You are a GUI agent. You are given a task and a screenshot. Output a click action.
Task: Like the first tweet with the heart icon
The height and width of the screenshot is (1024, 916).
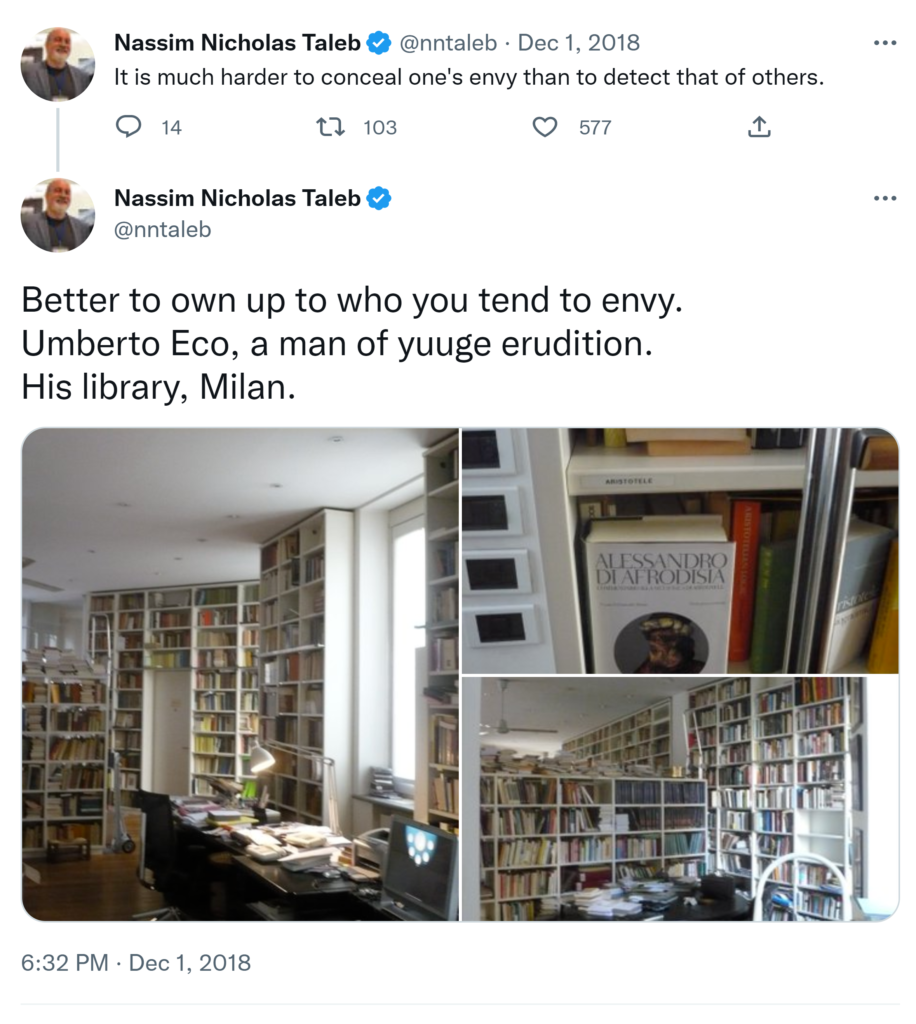pyautogui.click(x=545, y=127)
